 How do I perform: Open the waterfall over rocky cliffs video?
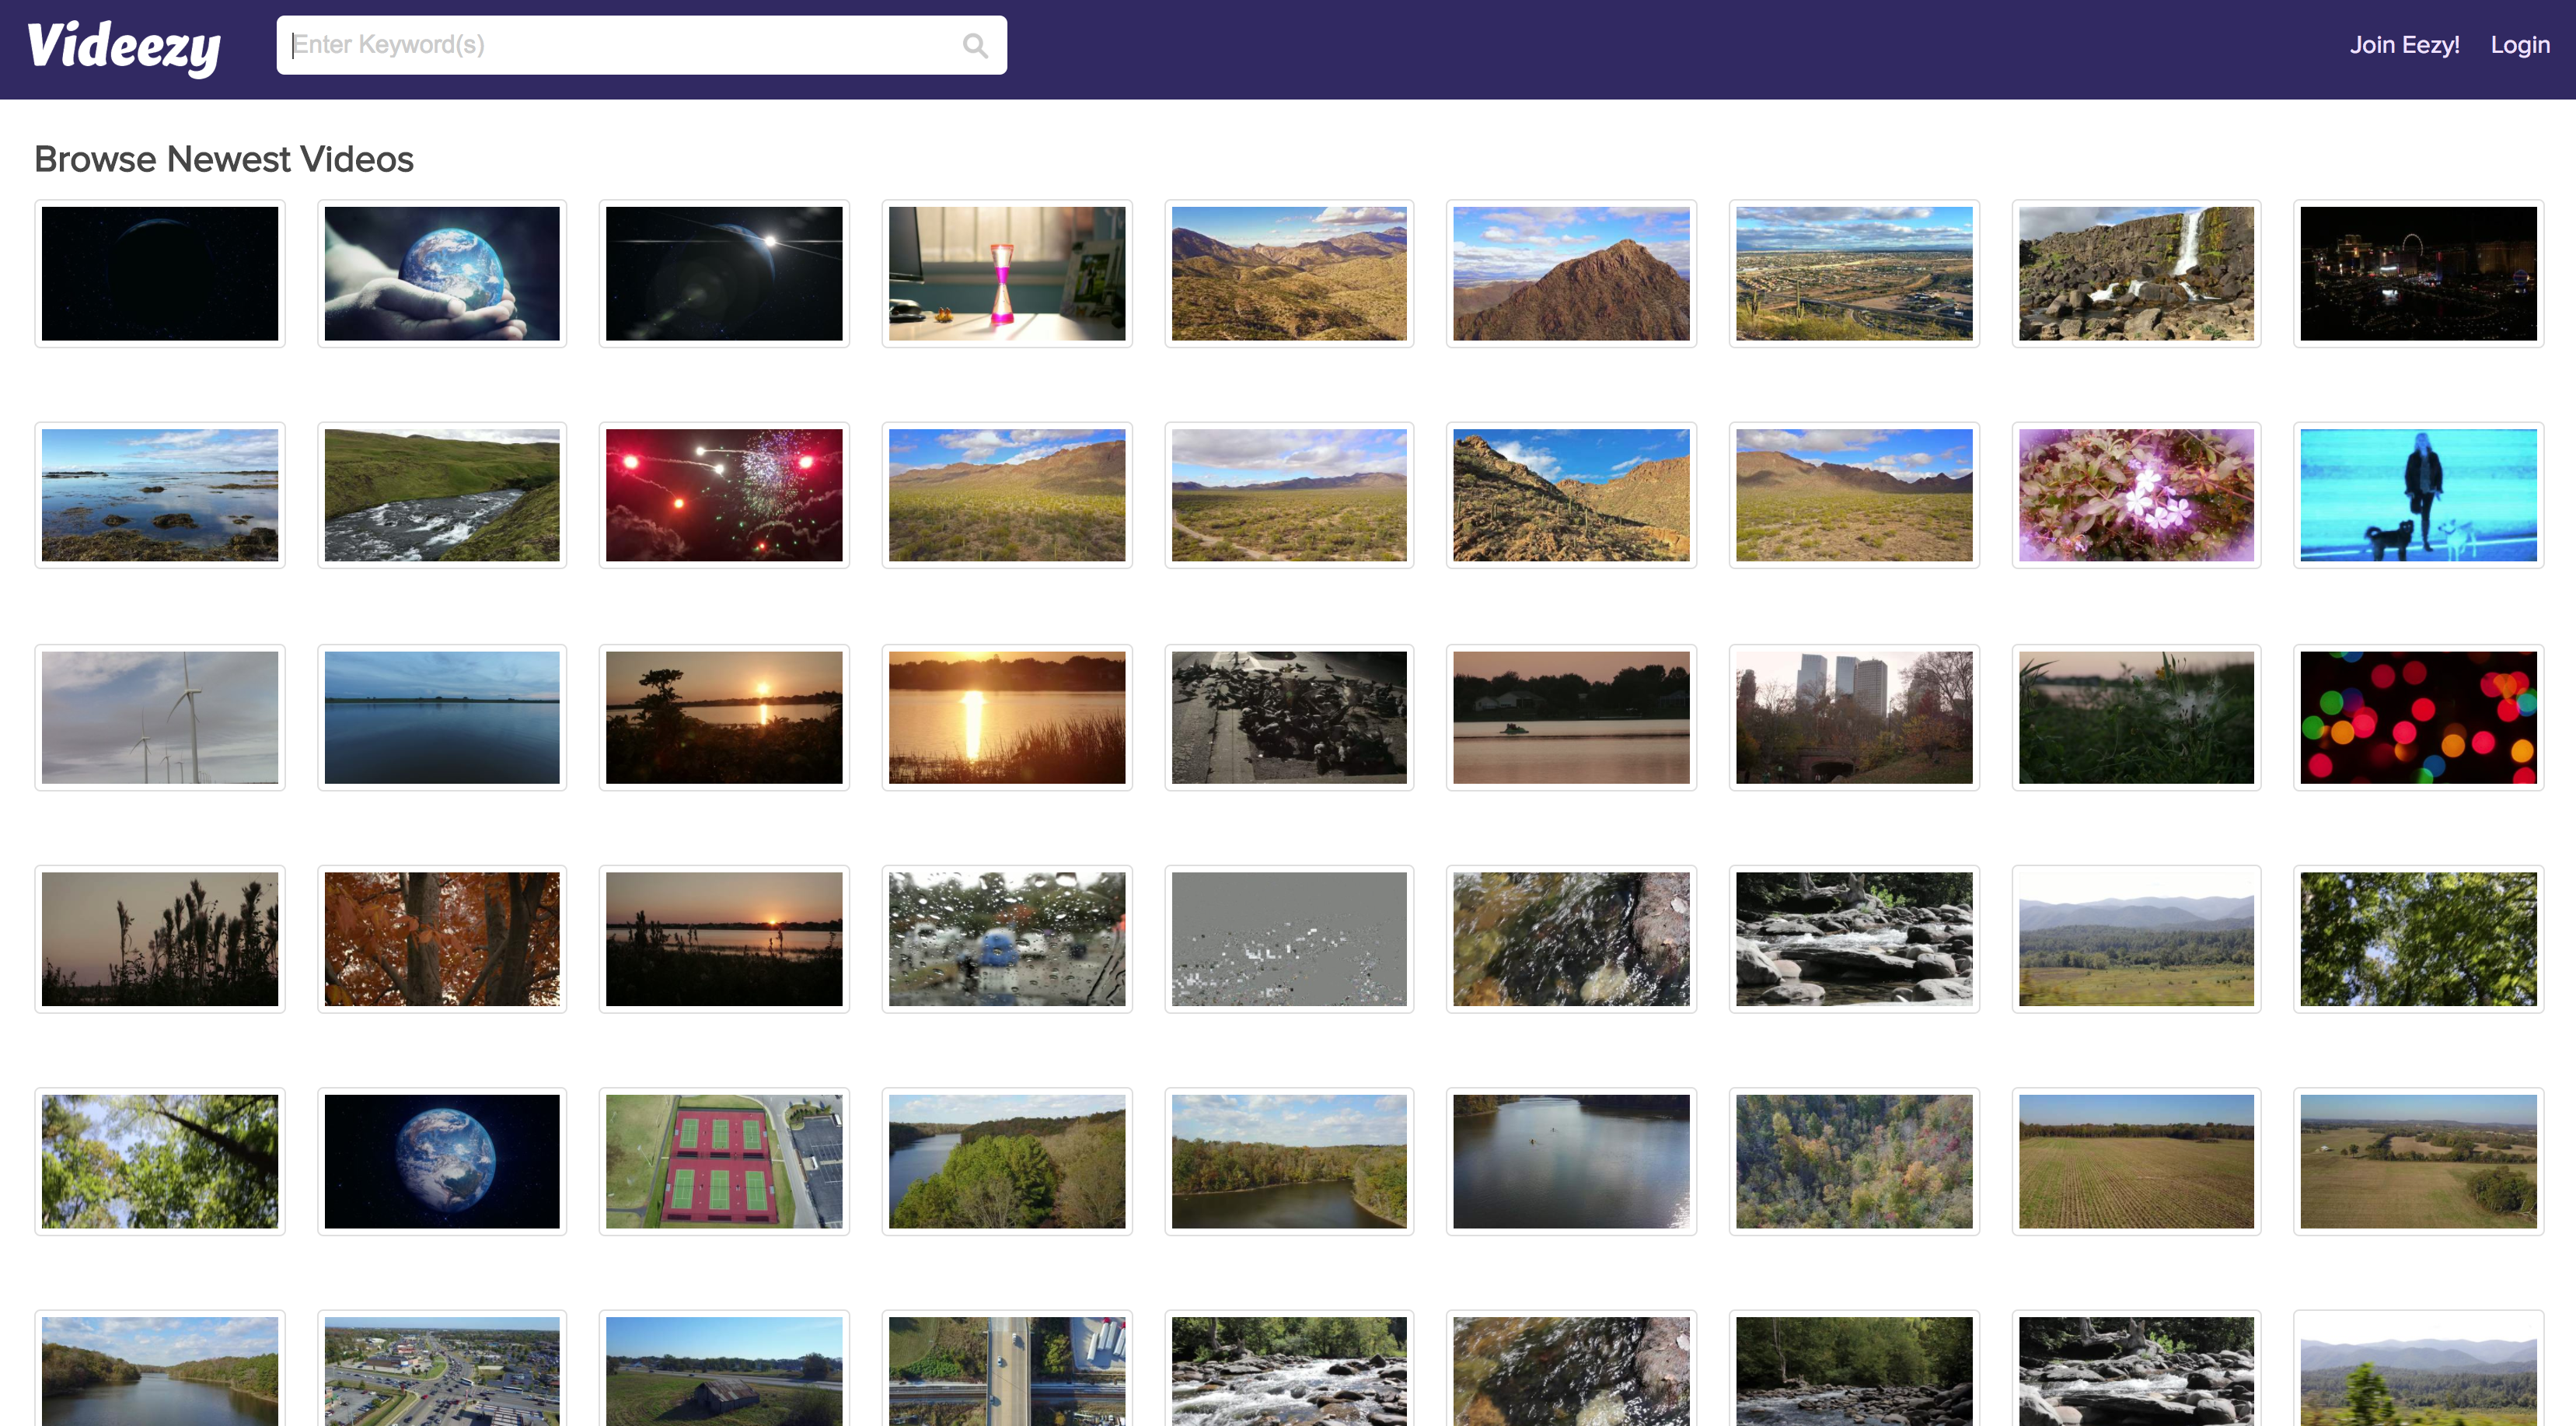(2136, 273)
